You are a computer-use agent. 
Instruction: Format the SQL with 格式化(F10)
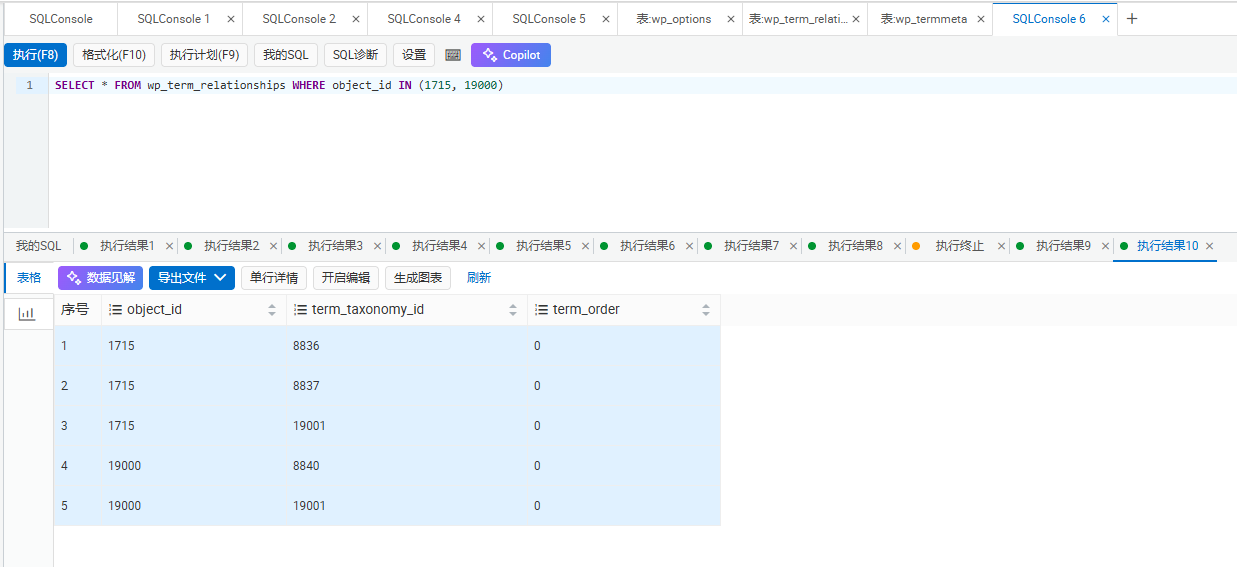[x=113, y=55]
